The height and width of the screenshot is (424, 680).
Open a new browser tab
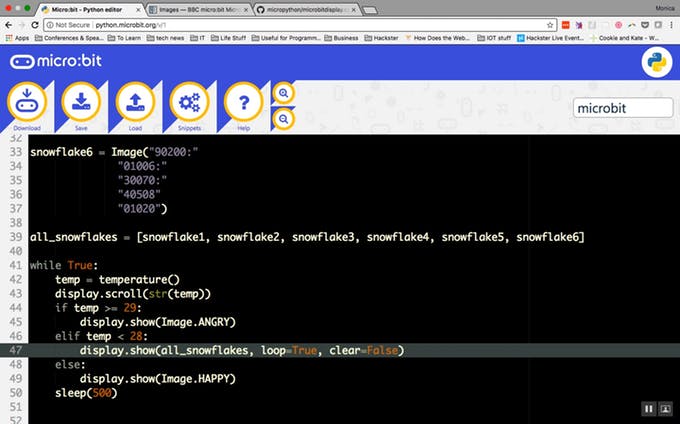click(370, 10)
